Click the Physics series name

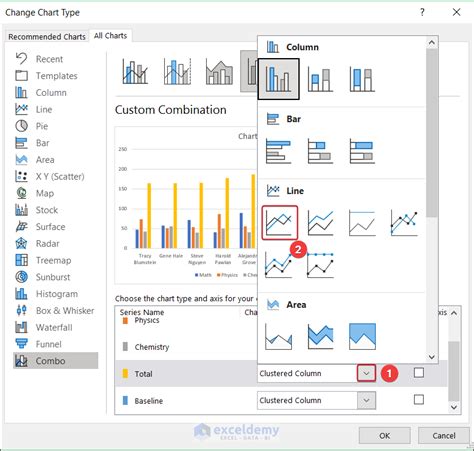pyautogui.click(x=147, y=320)
